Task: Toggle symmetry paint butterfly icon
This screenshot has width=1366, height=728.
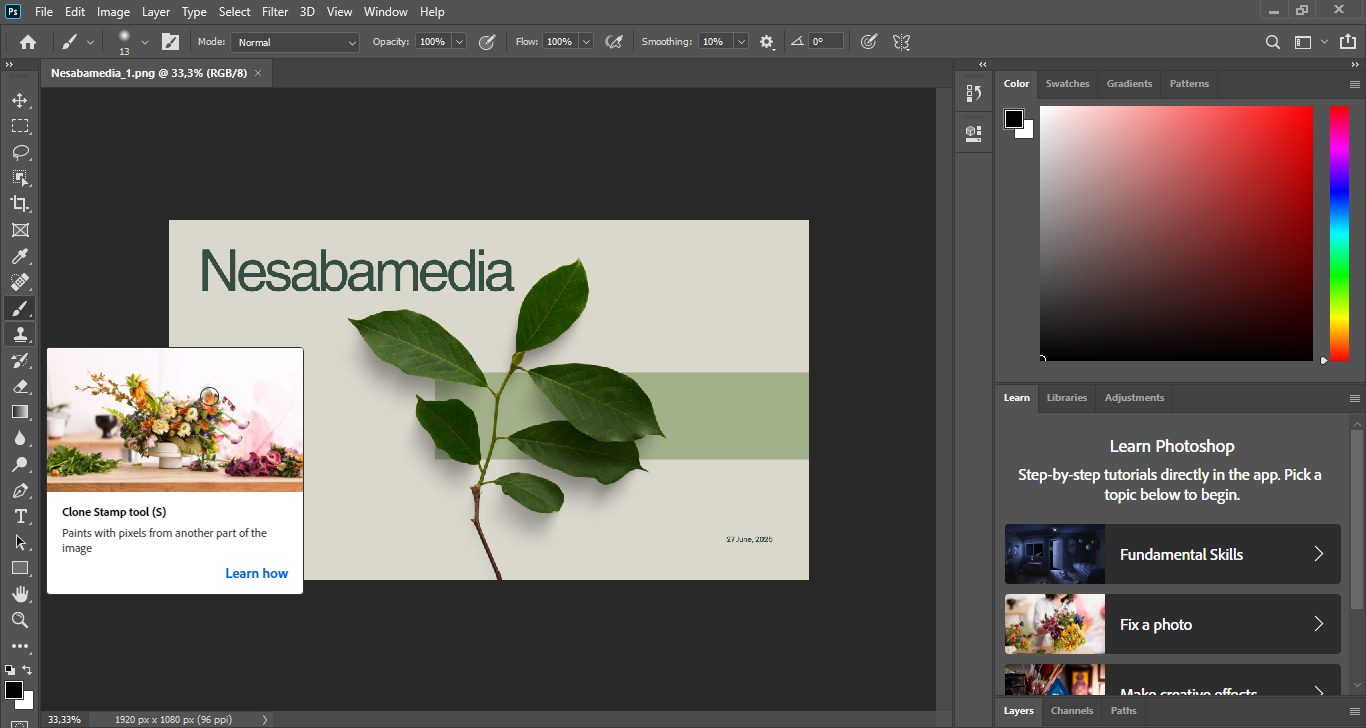Action: (x=901, y=42)
